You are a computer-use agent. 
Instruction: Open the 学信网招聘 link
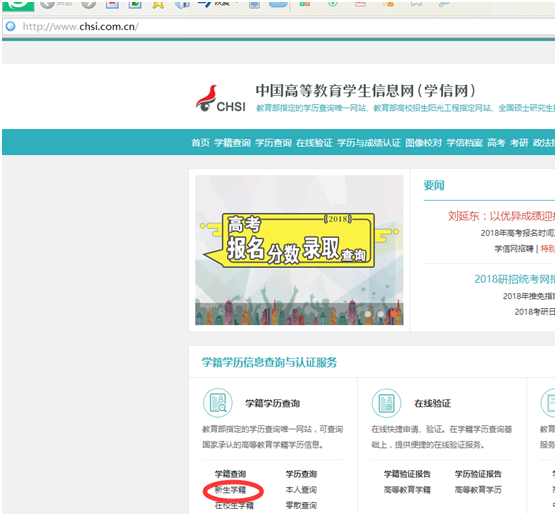pyautogui.click(x=514, y=249)
